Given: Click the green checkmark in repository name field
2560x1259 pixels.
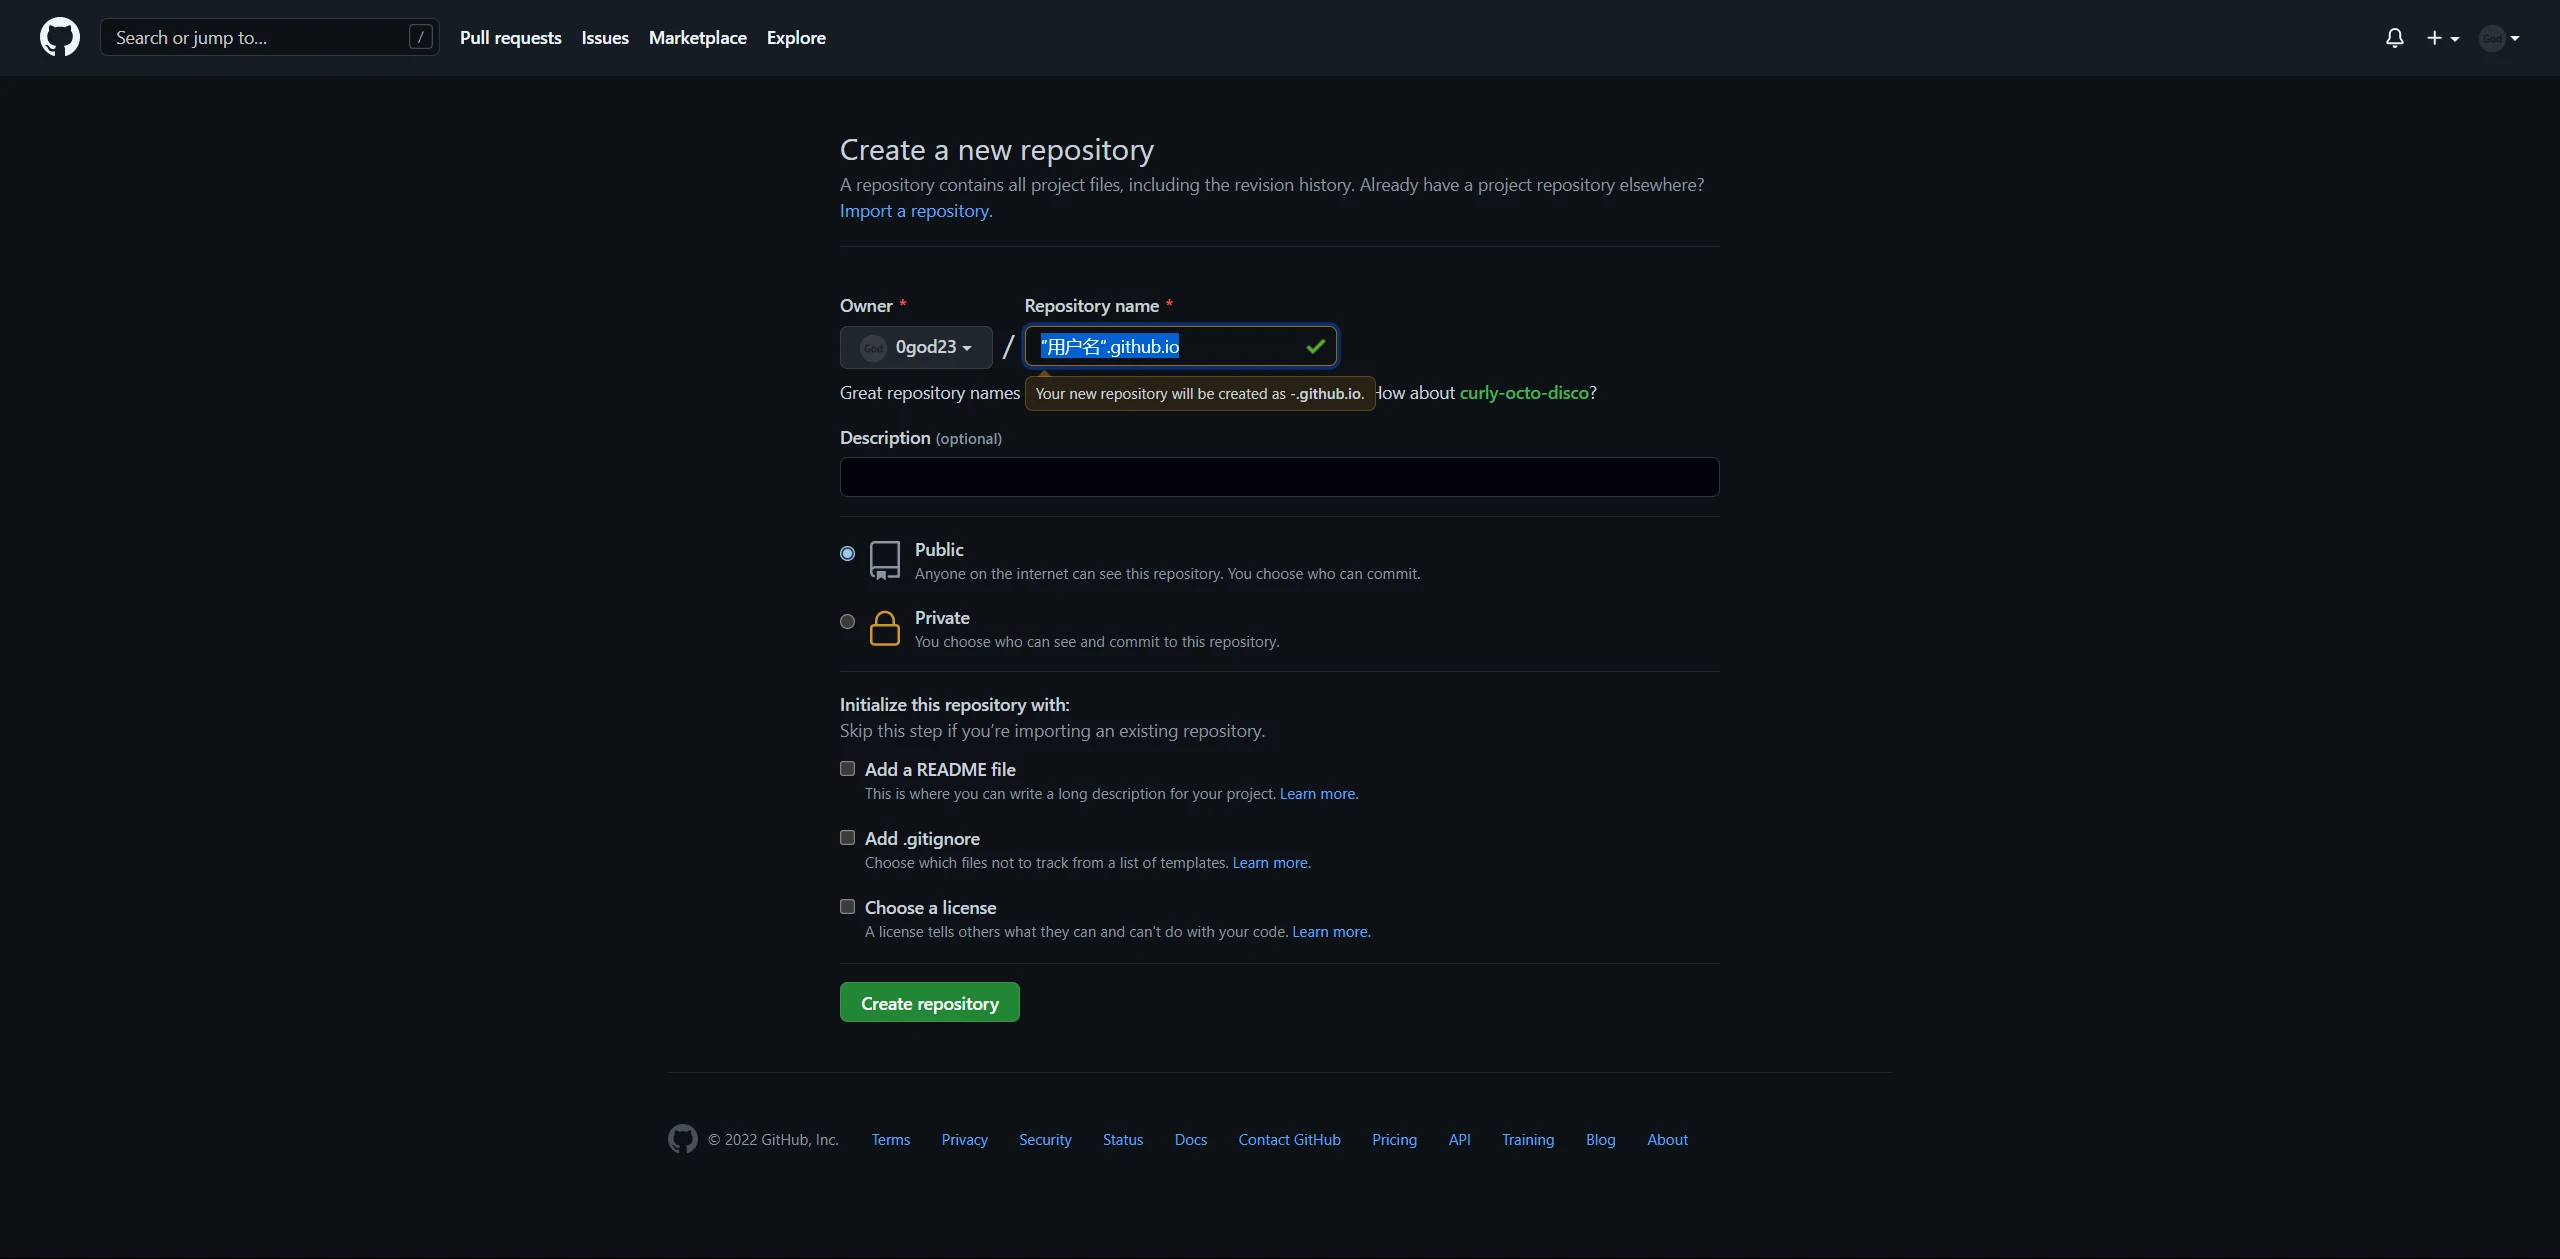Looking at the screenshot, I should (1315, 346).
